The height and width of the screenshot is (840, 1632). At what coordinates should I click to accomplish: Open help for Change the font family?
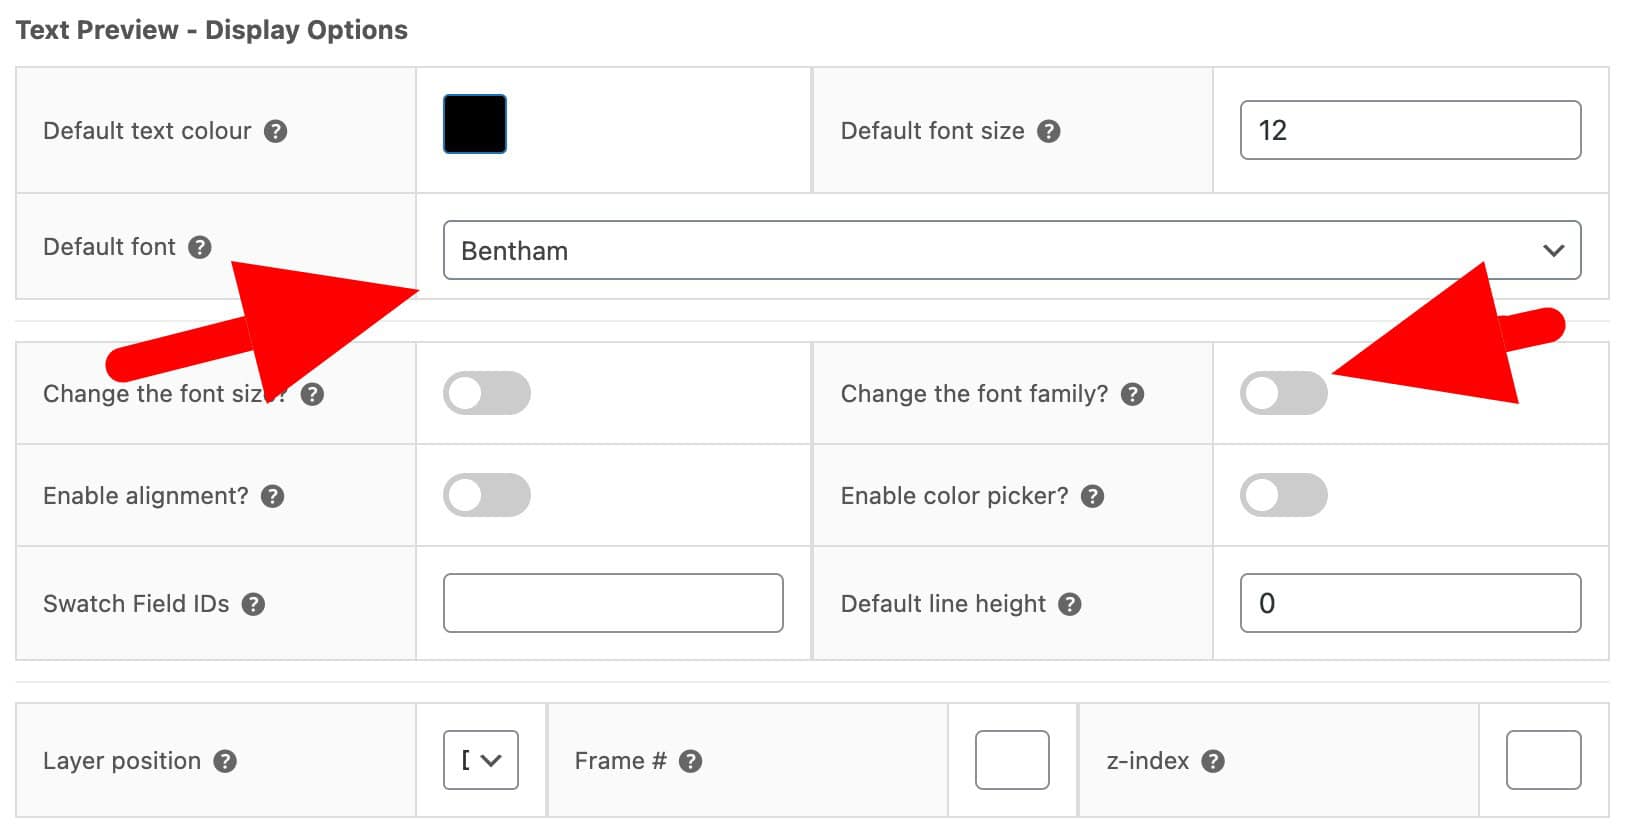(1134, 394)
